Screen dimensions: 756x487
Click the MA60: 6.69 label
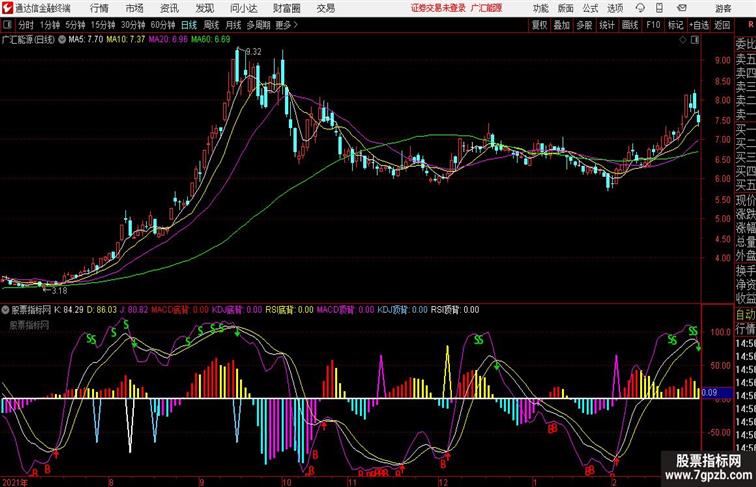coord(211,40)
